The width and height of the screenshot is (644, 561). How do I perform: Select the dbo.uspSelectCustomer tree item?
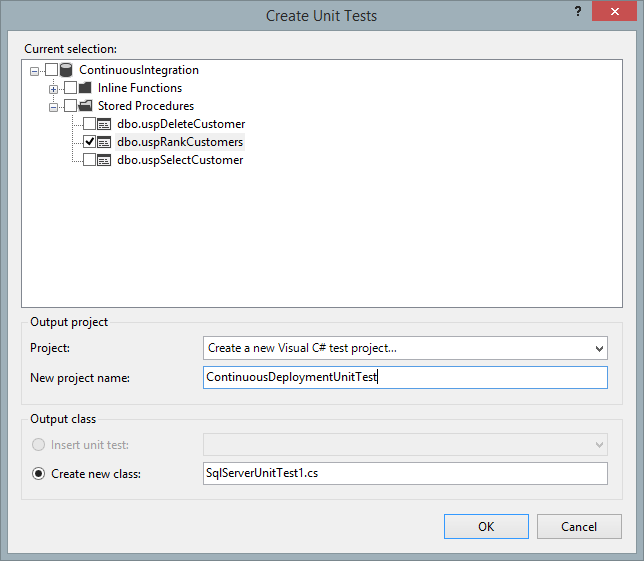point(180,160)
